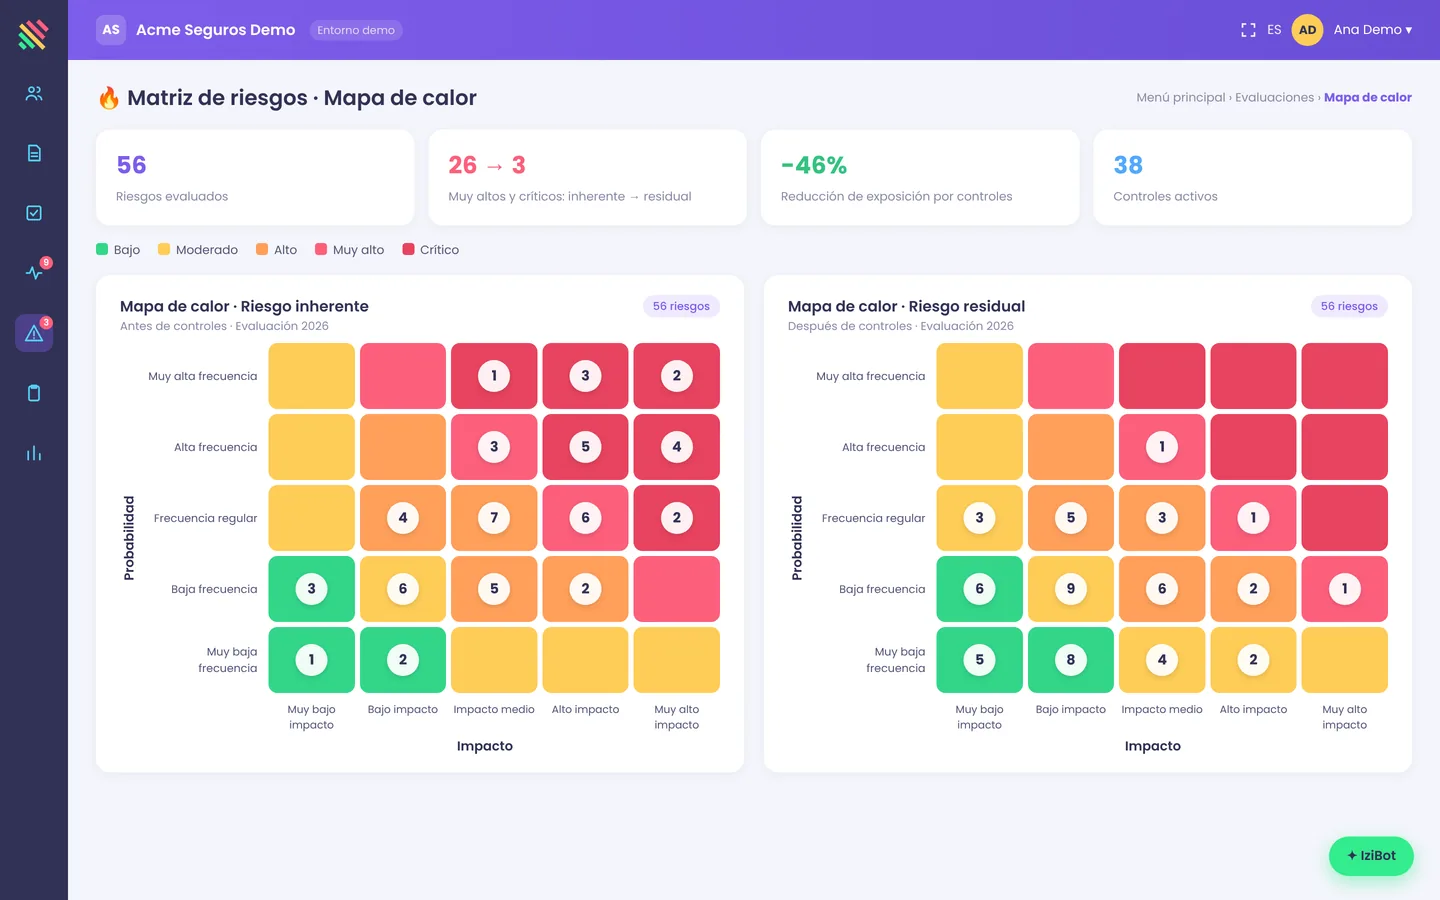Select inherent cell with 7 risks
The height and width of the screenshot is (900, 1440).
pos(494,518)
